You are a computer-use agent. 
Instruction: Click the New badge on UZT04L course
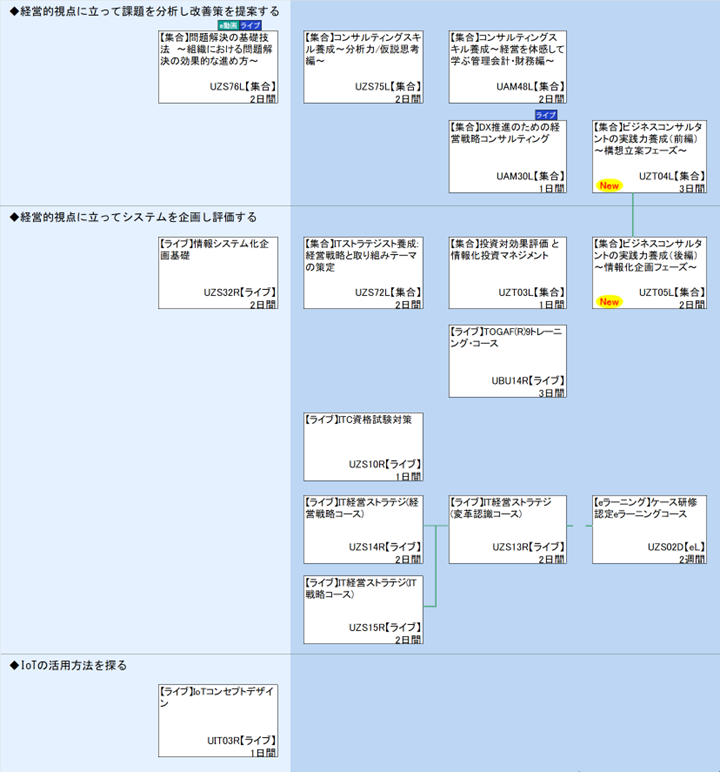pyautogui.click(x=609, y=186)
